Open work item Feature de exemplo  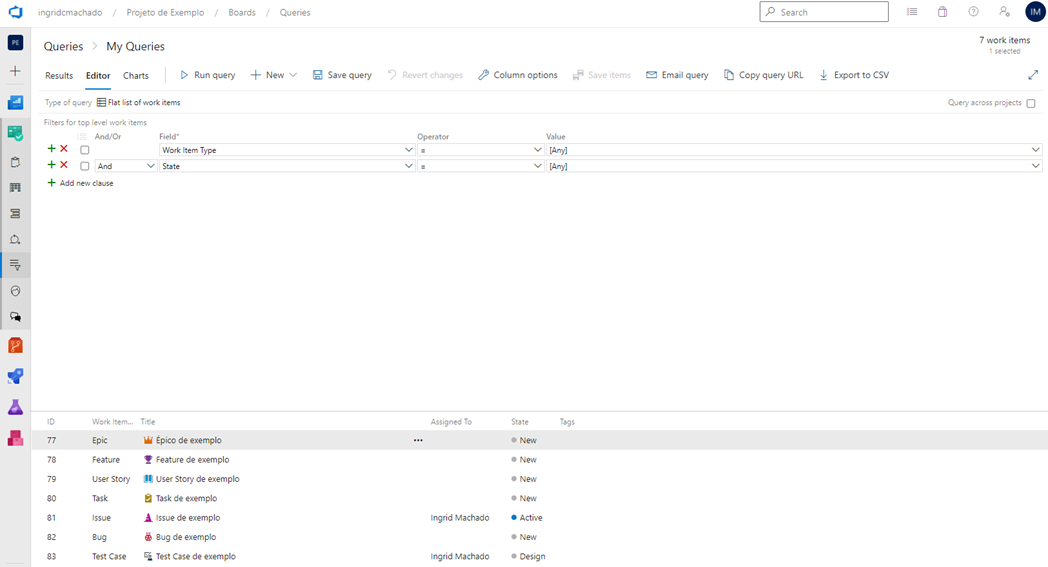point(192,459)
